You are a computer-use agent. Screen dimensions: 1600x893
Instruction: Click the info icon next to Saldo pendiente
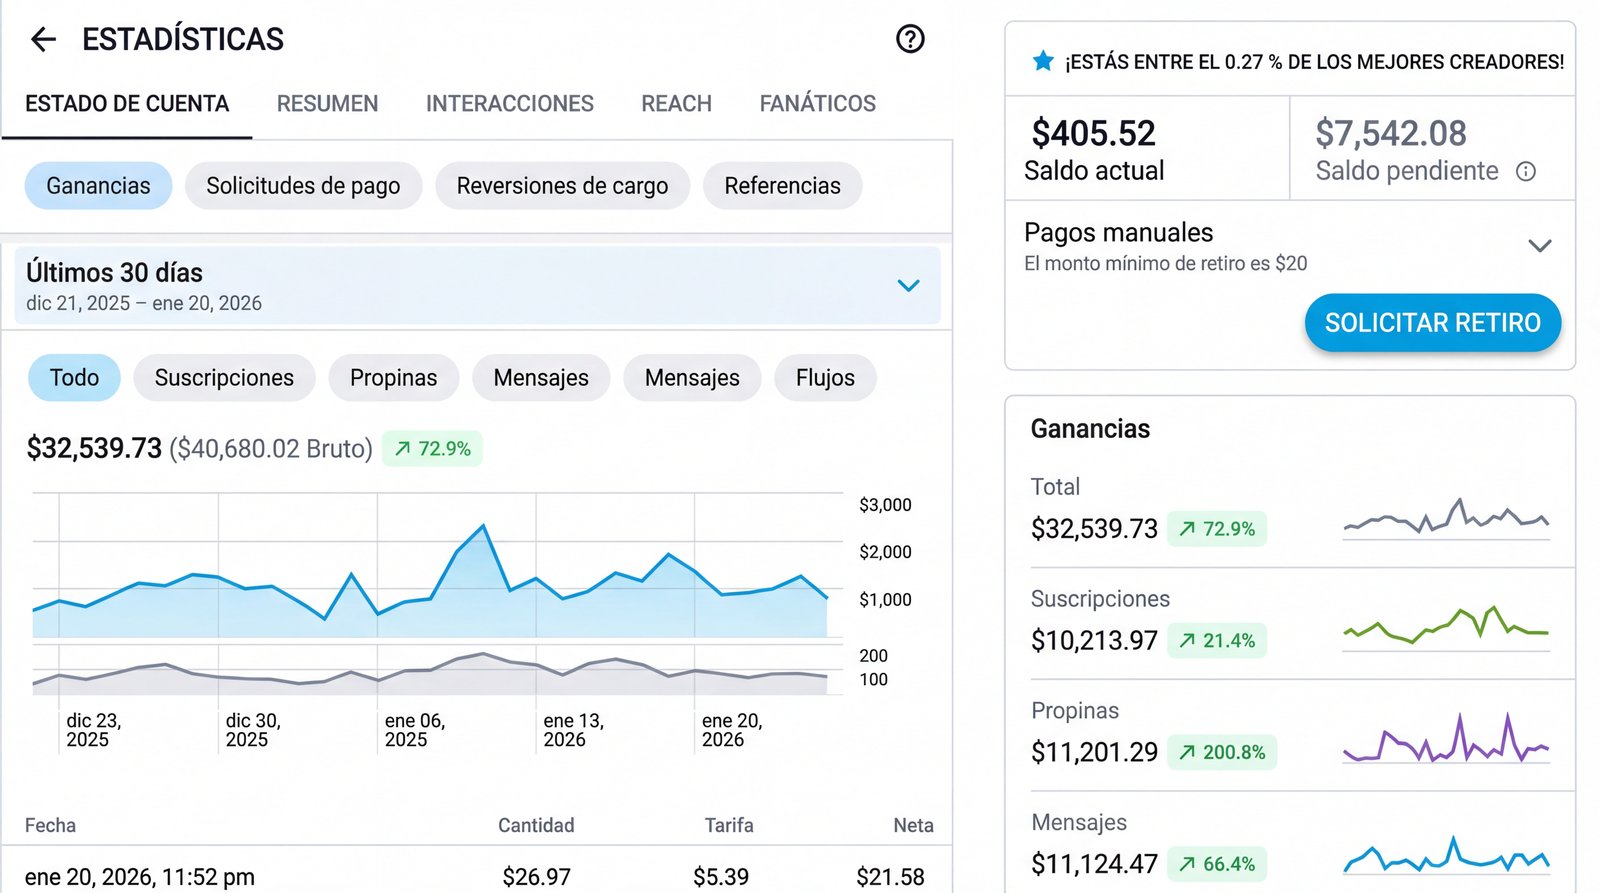(x=1525, y=172)
